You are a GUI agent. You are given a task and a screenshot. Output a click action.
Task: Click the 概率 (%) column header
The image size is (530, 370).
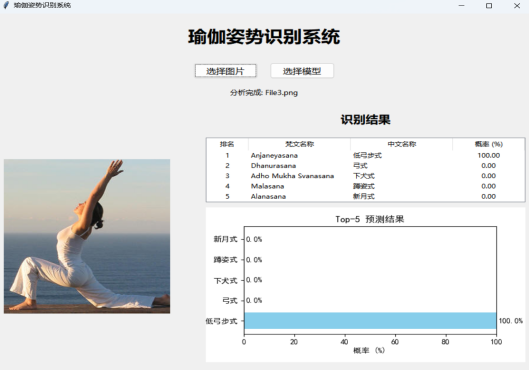pos(489,144)
